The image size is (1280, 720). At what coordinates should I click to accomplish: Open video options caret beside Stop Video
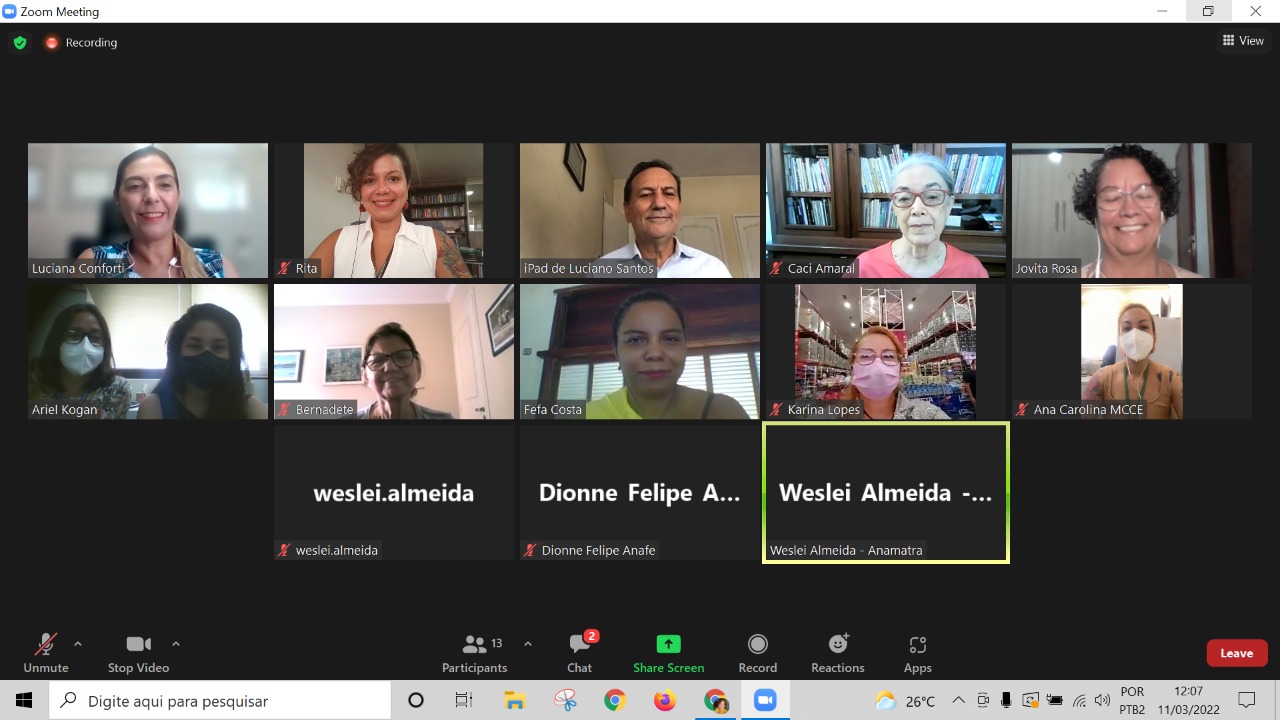pyautogui.click(x=176, y=644)
